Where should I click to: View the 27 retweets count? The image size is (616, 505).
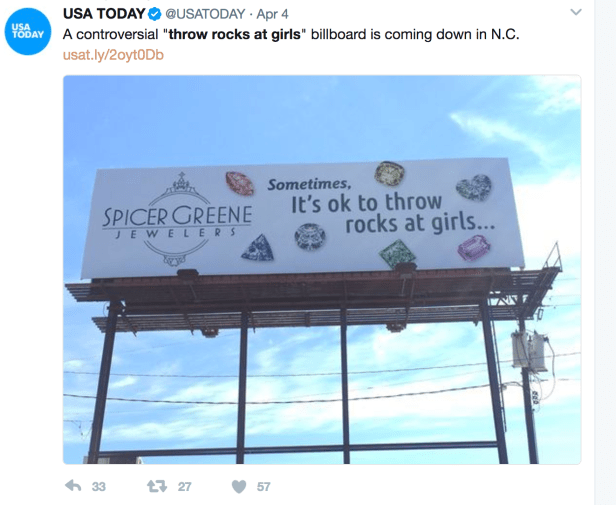coord(184,487)
